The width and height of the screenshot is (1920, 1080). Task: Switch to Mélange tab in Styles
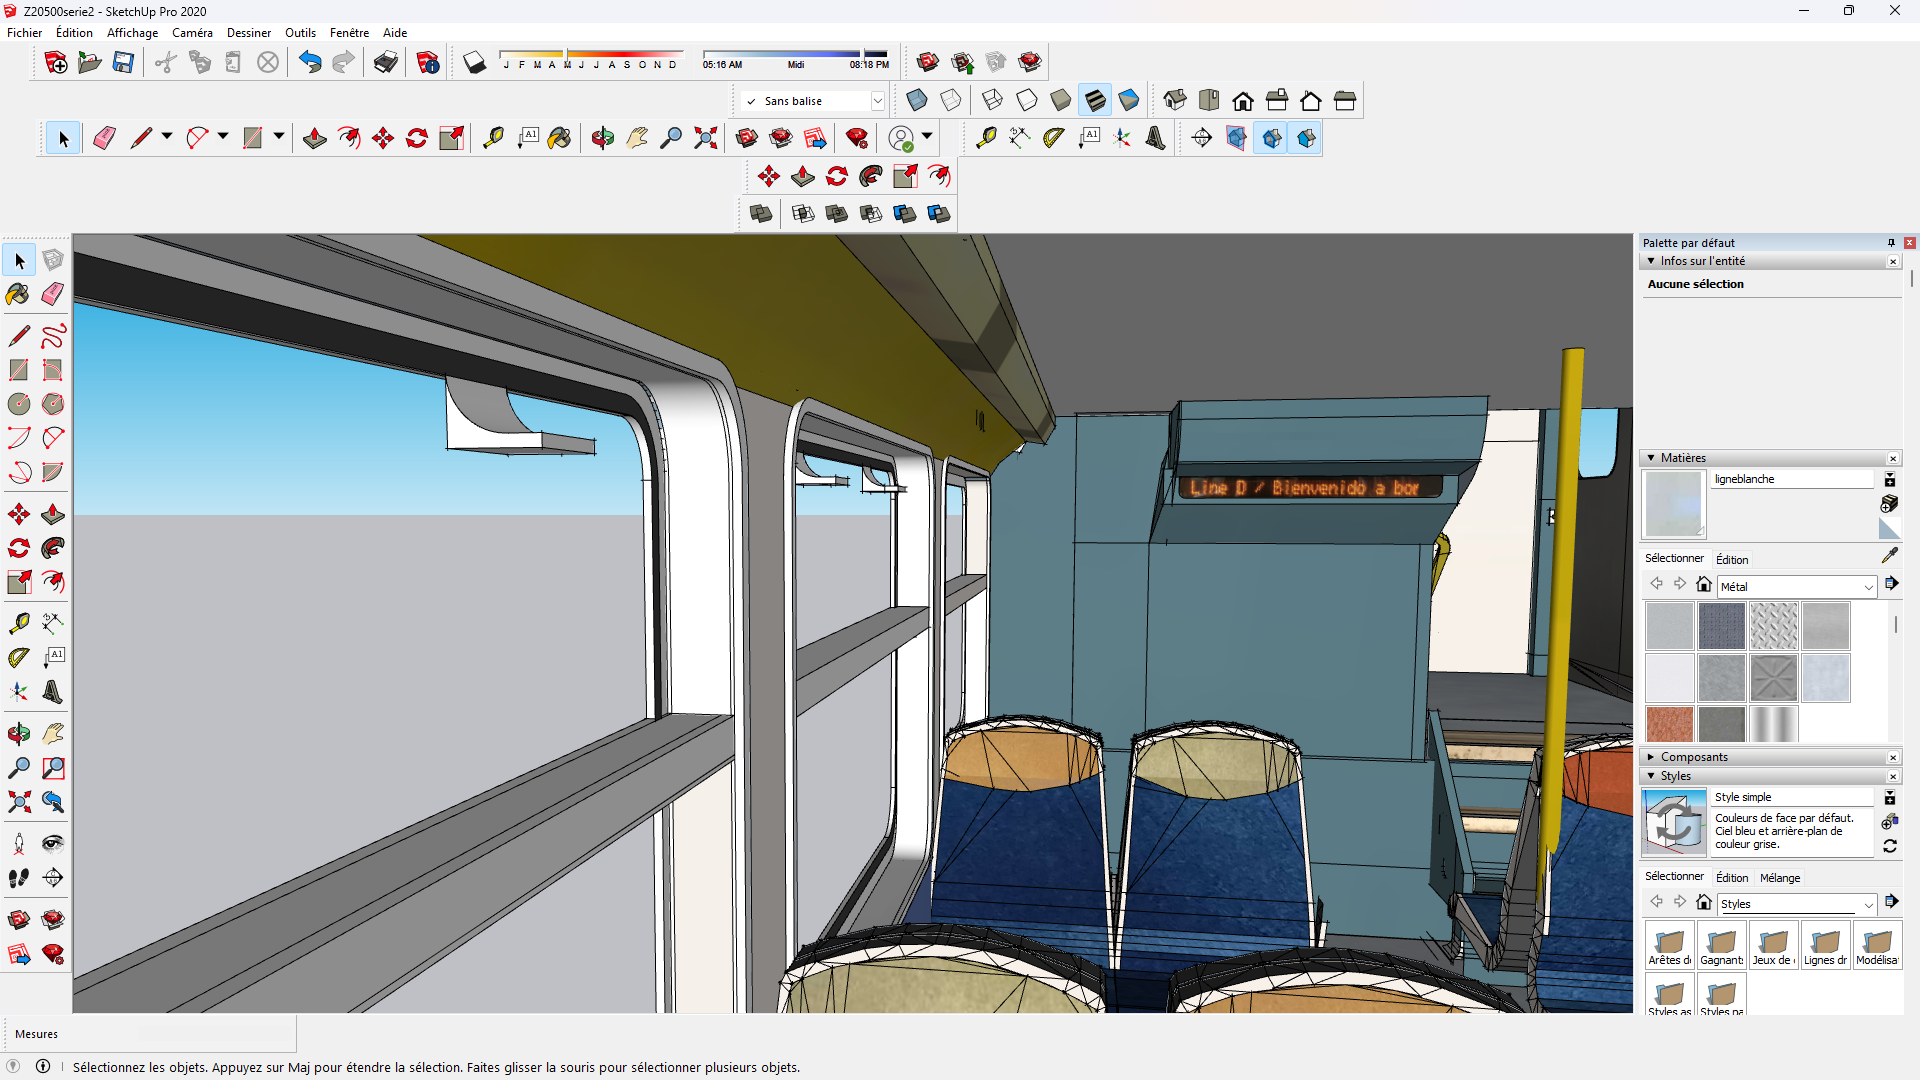point(1779,878)
